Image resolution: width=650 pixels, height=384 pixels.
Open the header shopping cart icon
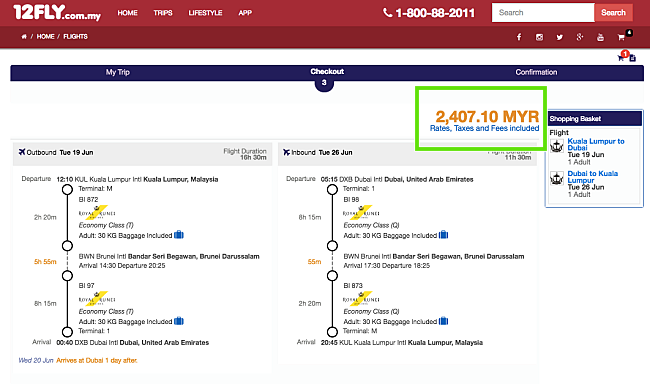tap(621, 37)
